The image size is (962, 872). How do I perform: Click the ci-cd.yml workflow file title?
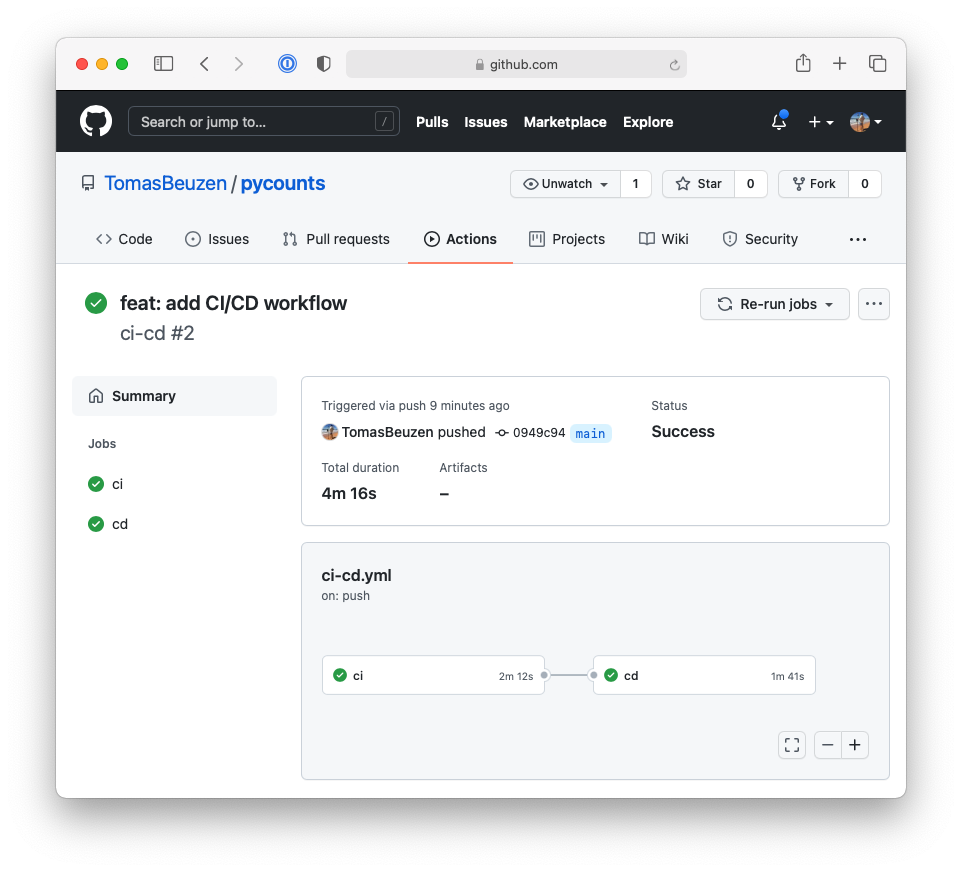click(x=356, y=576)
